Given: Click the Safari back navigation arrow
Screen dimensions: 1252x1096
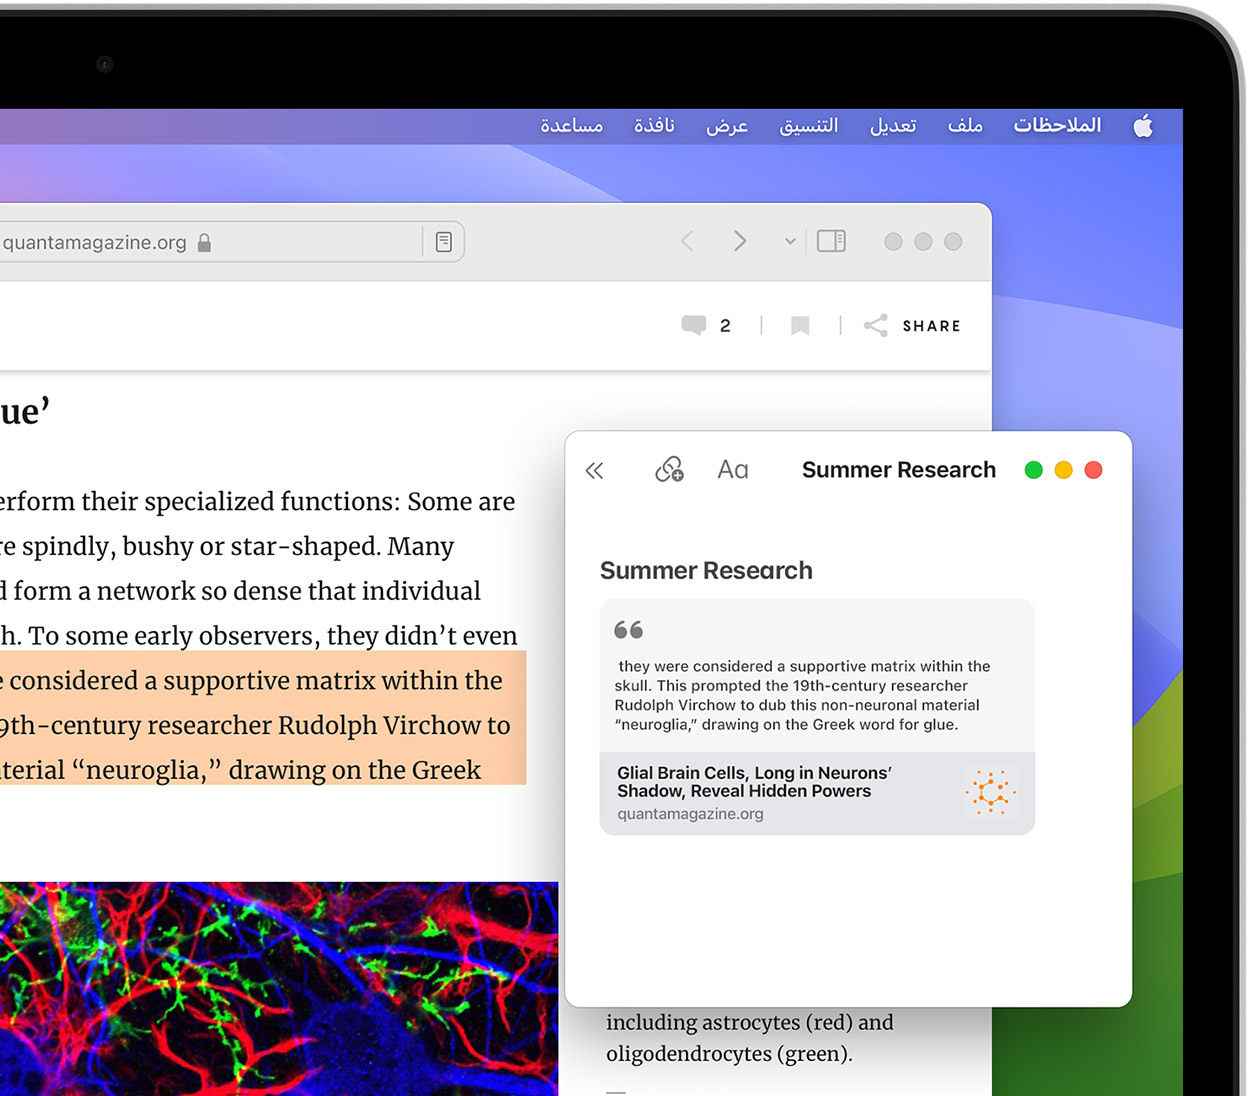Looking at the screenshot, I should pyautogui.click(x=687, y=241).
